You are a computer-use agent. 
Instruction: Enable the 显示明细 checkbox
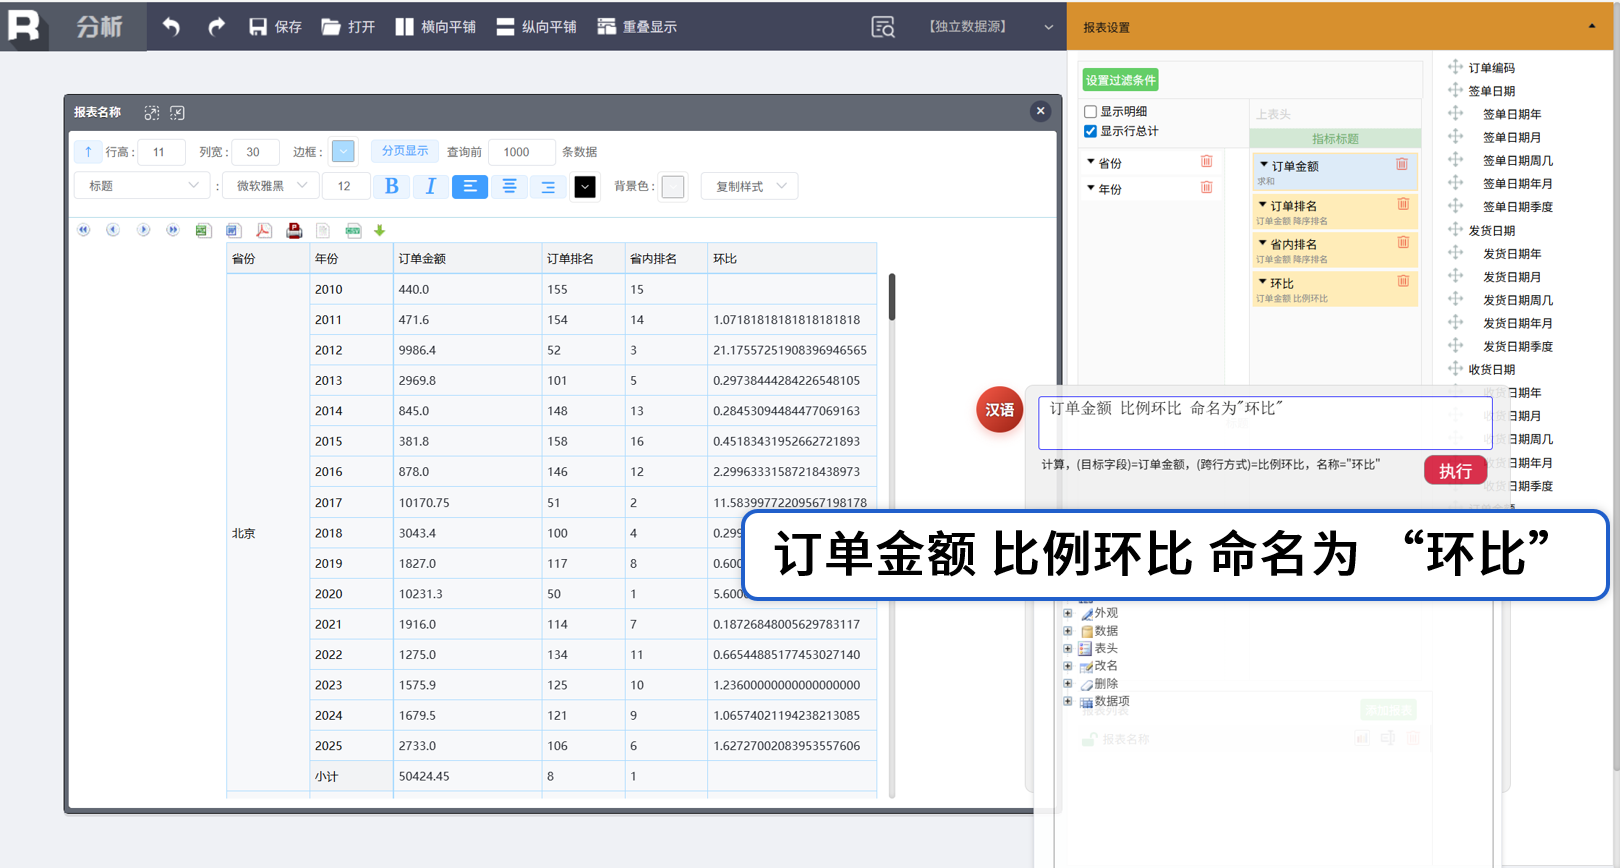(x=1091, y=112)
